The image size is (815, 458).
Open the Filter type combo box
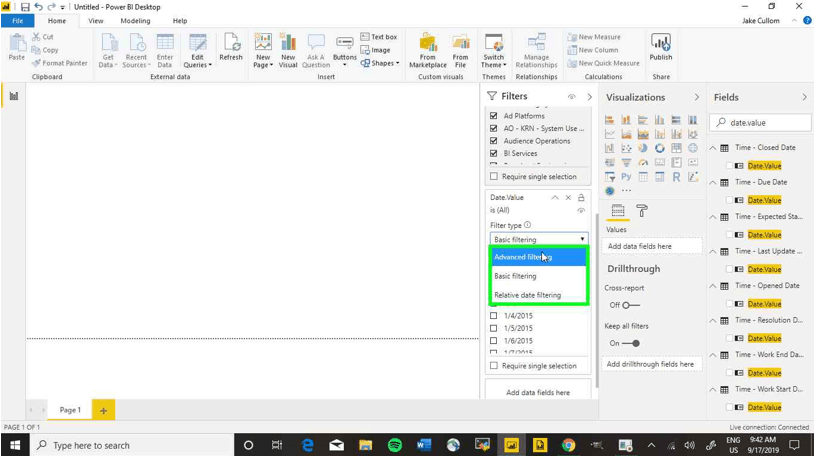[x=539, y=239]
